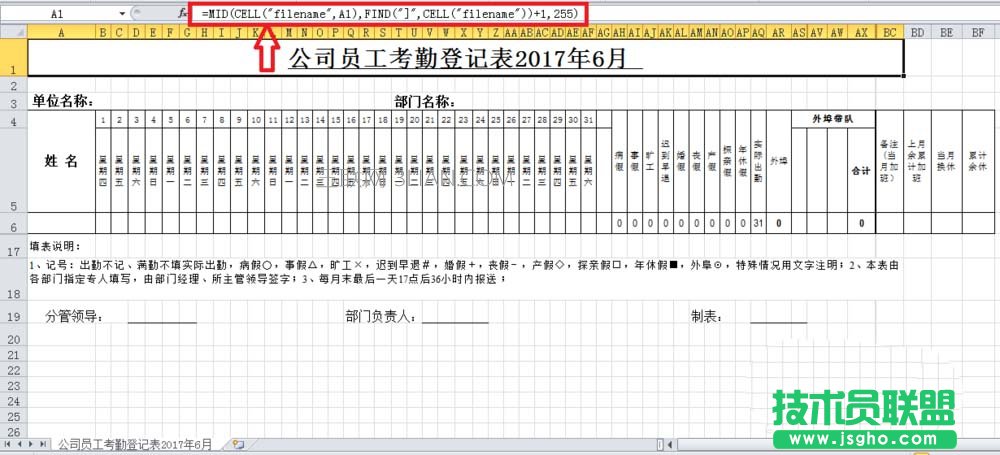Click the notes paragraph starting 1、记号

coord(464,272)
